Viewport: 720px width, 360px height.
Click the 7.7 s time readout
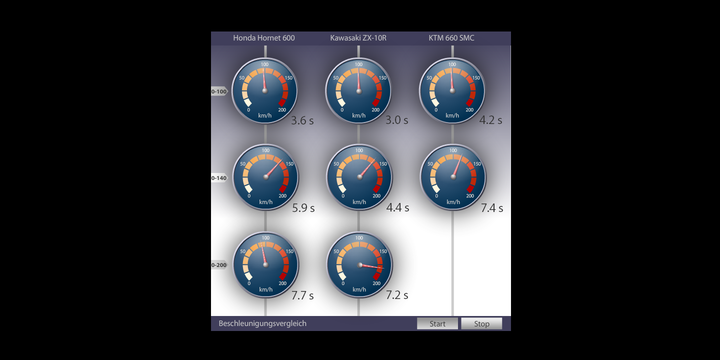tap(303, 296)
